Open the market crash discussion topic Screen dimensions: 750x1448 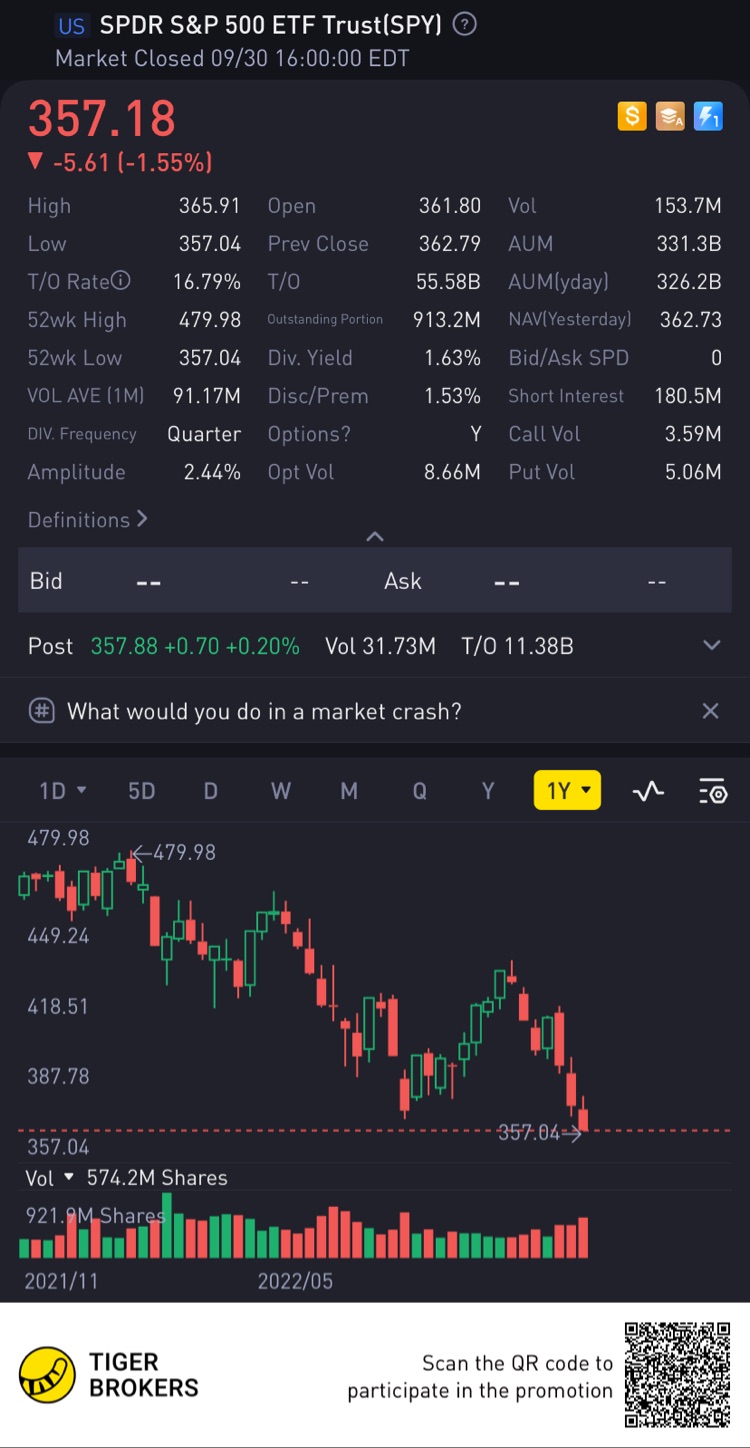(264, 711)
